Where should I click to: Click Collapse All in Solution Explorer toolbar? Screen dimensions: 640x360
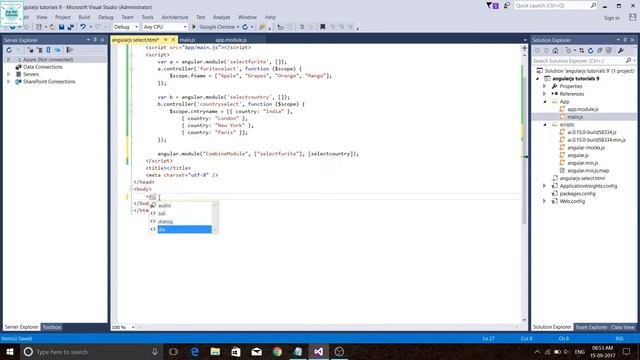[600, 51]
